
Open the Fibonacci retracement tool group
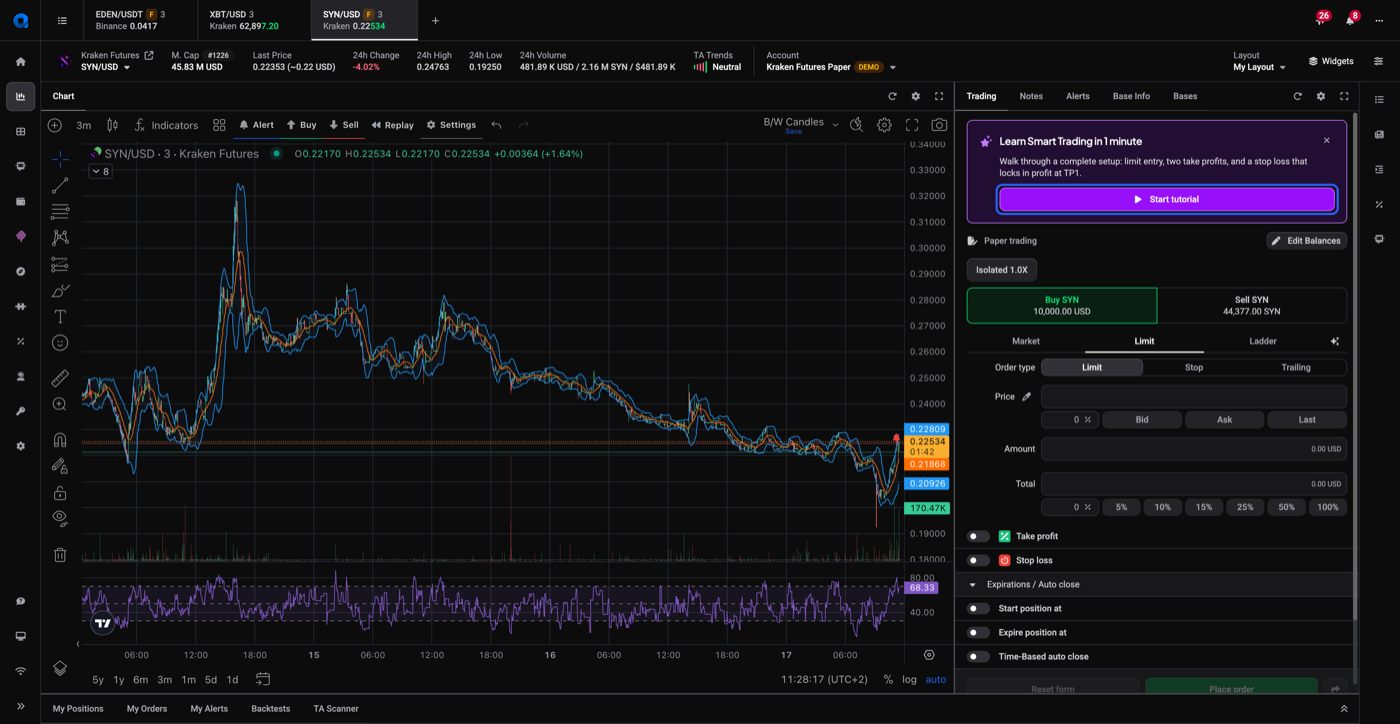tap(60, 212)
